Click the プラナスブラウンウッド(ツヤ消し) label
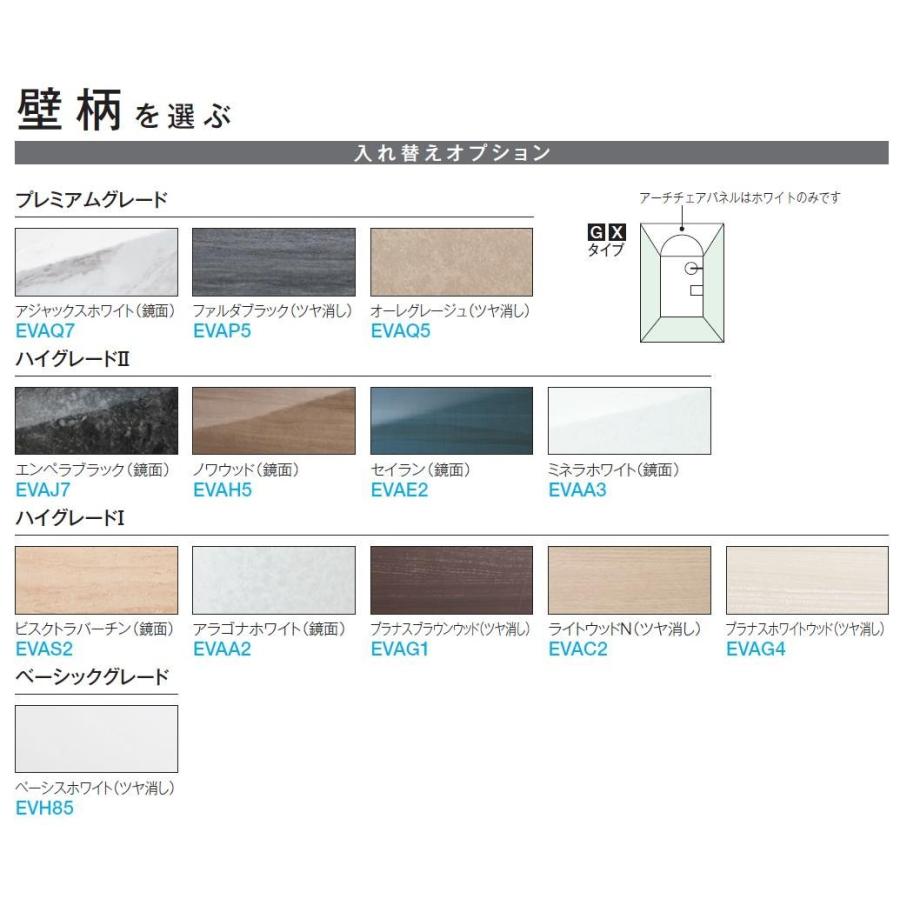The image size is (900, 900). tap(451, 629)
